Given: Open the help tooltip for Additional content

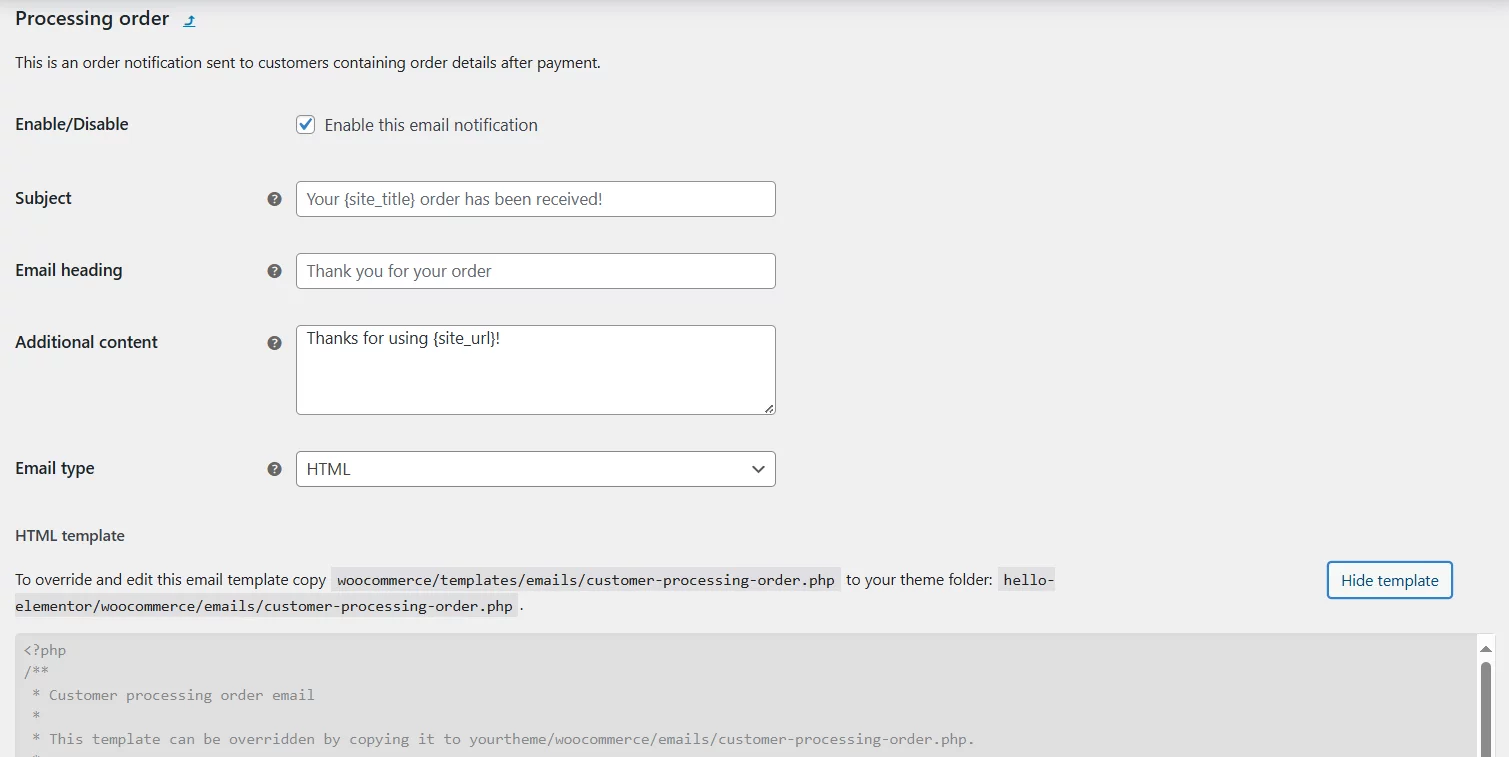Looking at the screenshot, I should [274, 342].
